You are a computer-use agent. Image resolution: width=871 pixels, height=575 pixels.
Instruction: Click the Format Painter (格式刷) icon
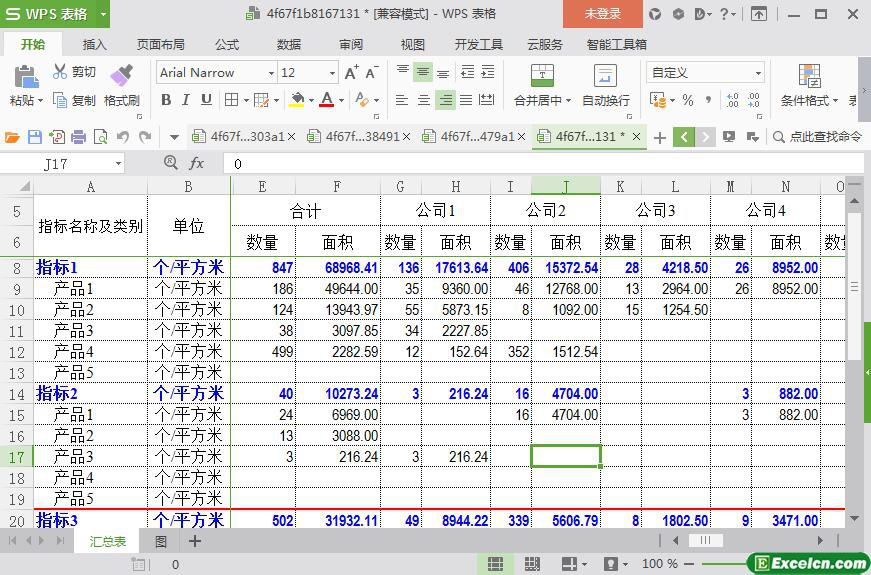coord(121,76)
